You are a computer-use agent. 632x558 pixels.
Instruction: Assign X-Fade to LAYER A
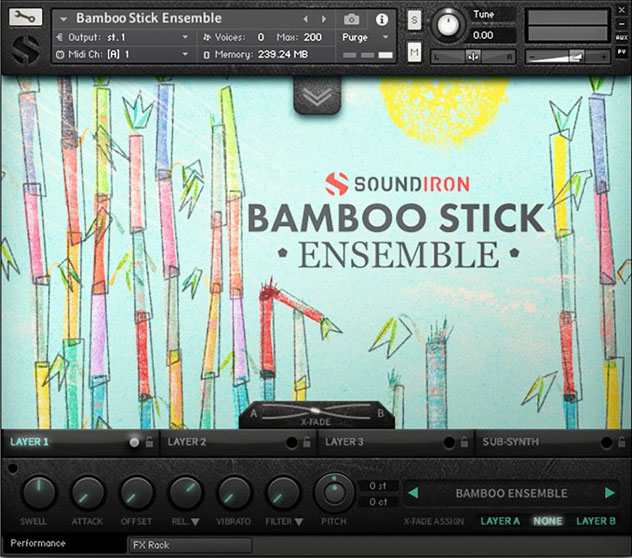(x=500, y=521)
